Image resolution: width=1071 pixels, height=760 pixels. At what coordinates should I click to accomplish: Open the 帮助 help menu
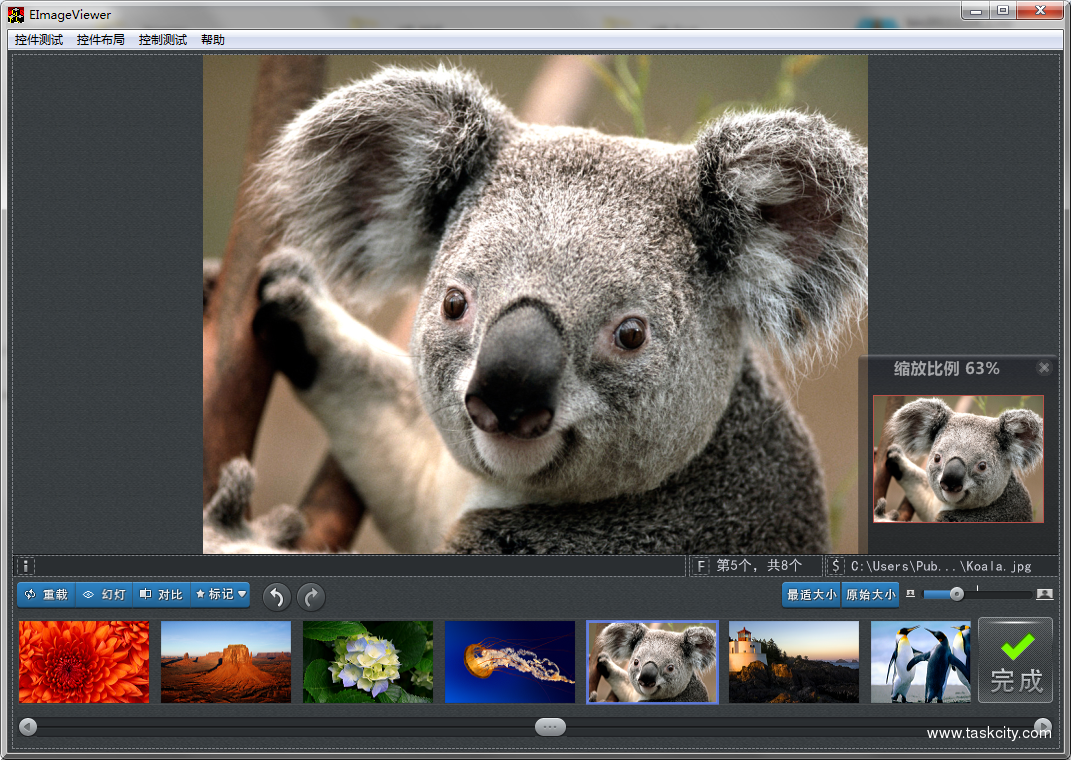click(x=213, y=40)
